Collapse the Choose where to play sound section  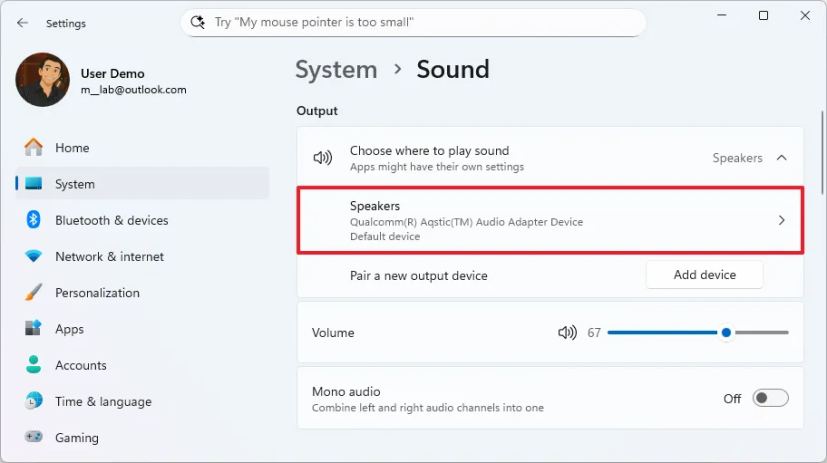click(x=782, y=158)
